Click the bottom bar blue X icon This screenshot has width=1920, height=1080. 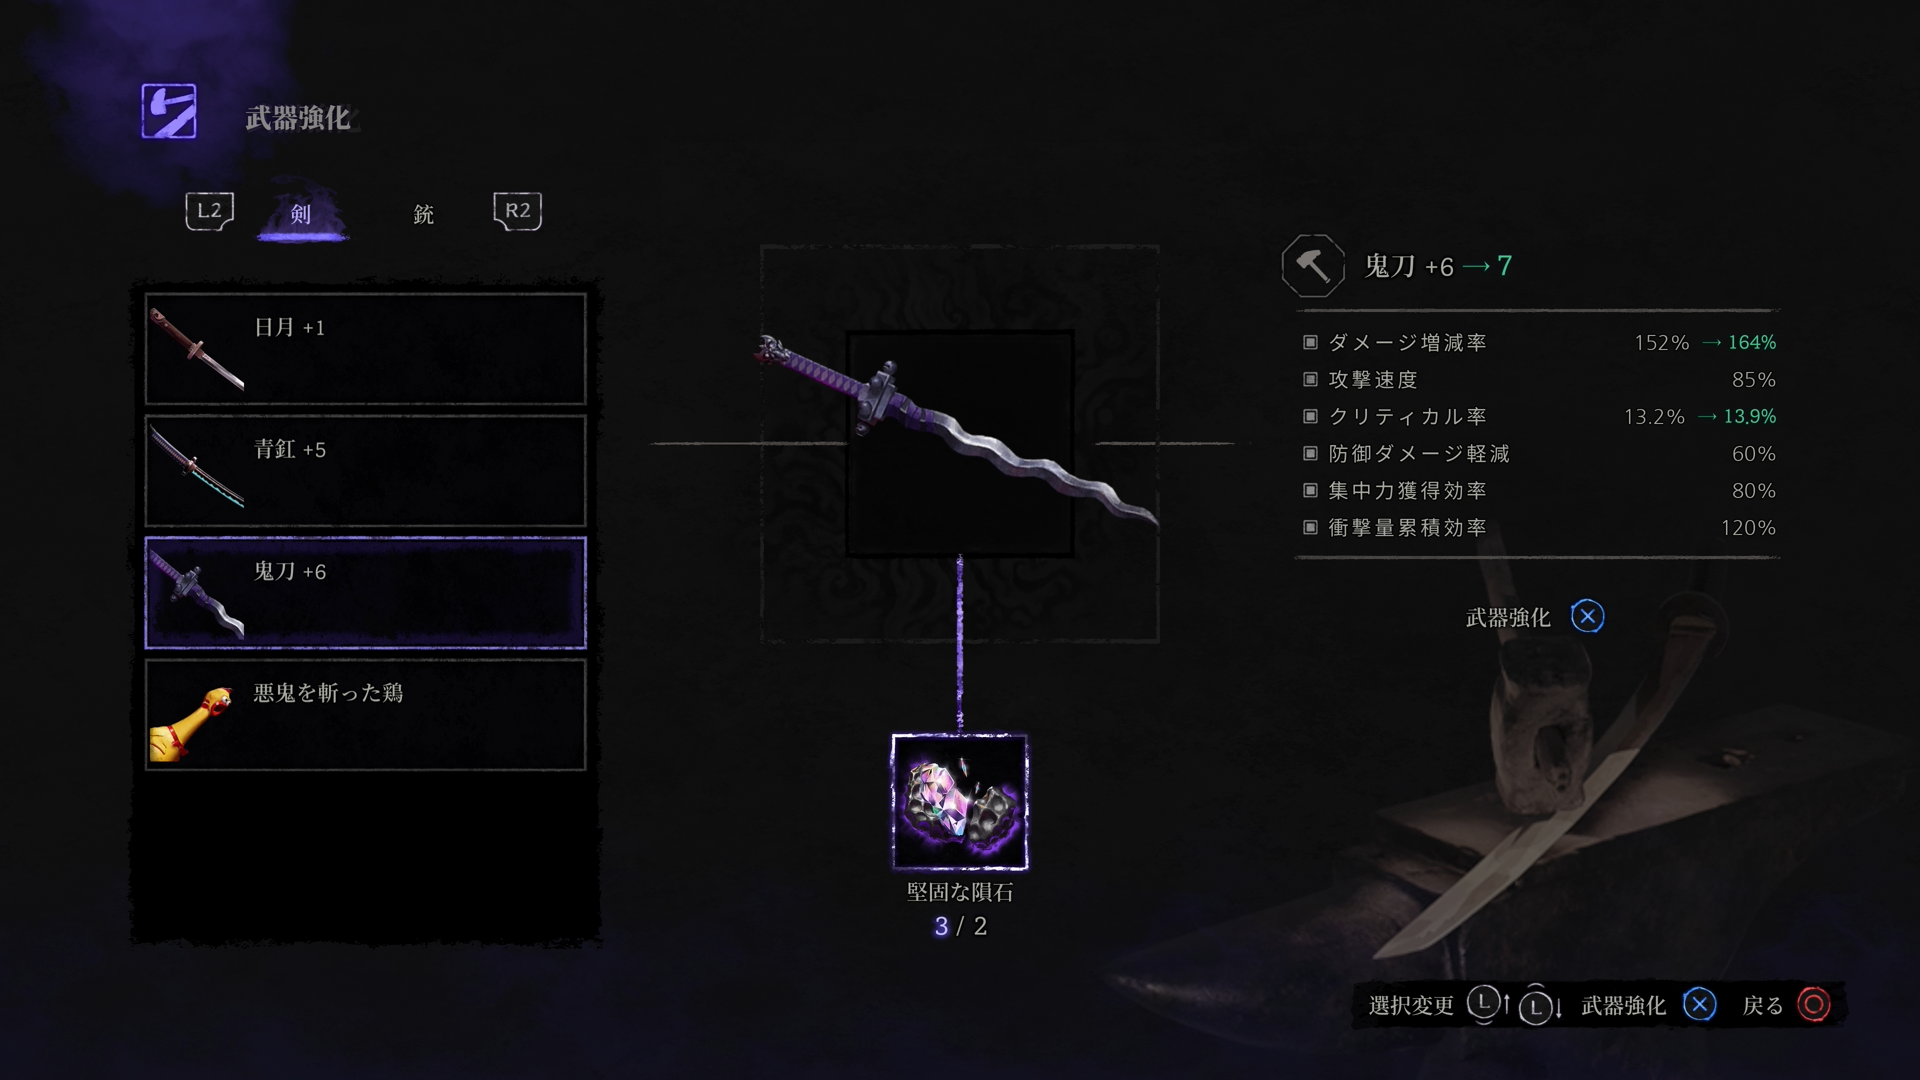point(1699,1004)
